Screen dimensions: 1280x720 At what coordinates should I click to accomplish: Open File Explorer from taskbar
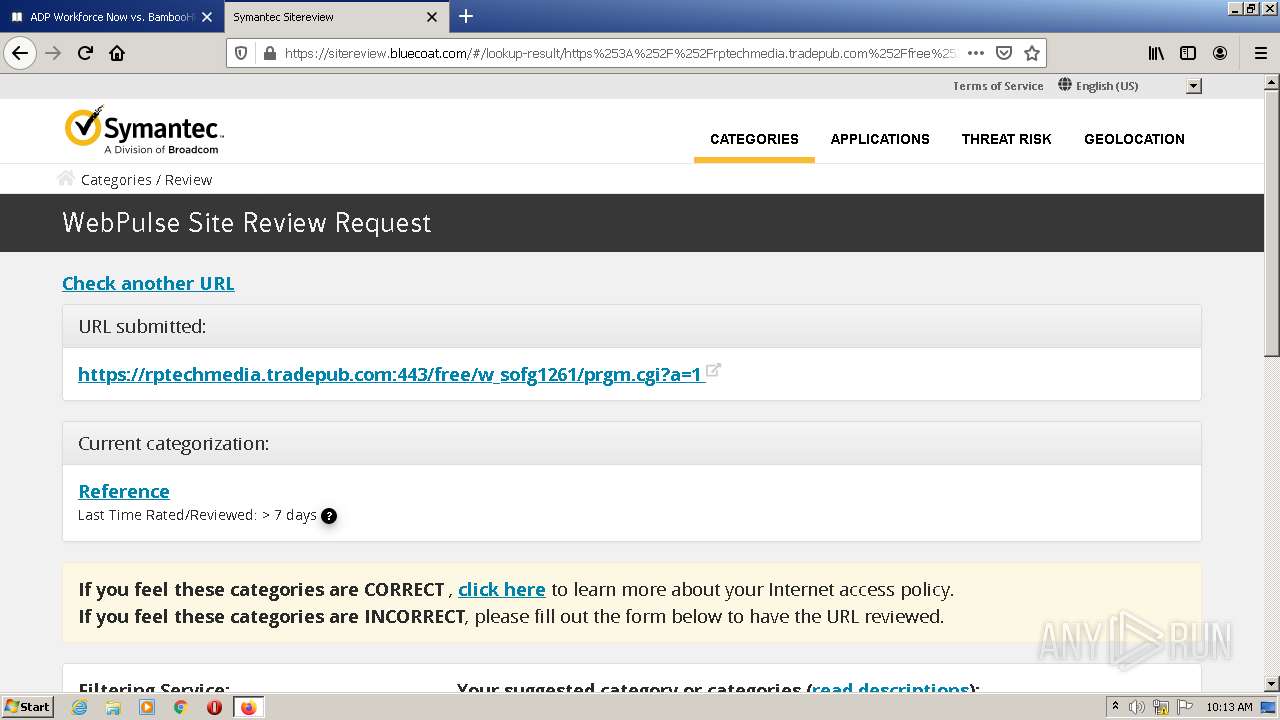point(113,707)
